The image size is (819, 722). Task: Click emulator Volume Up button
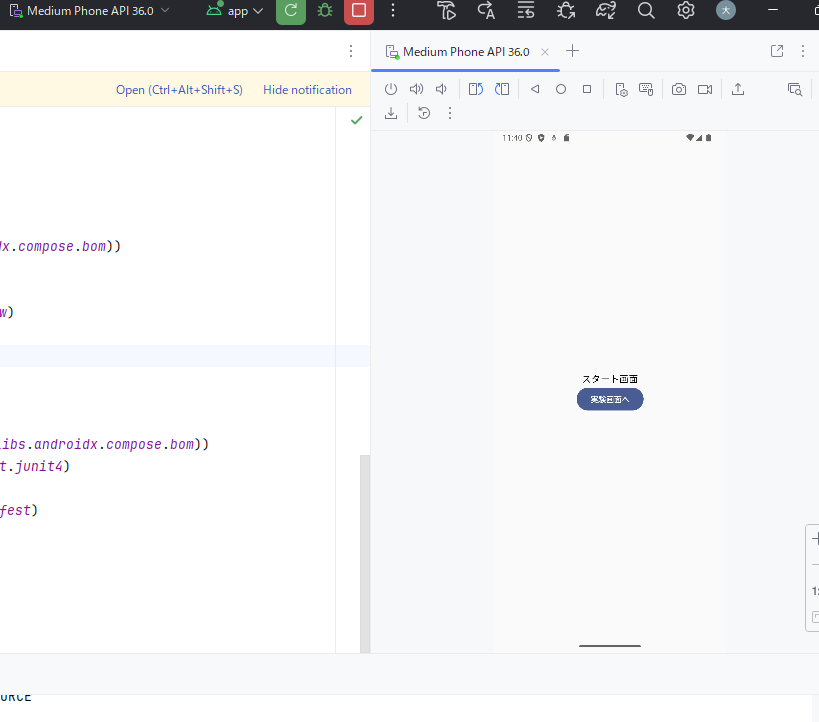coord(416,89)
